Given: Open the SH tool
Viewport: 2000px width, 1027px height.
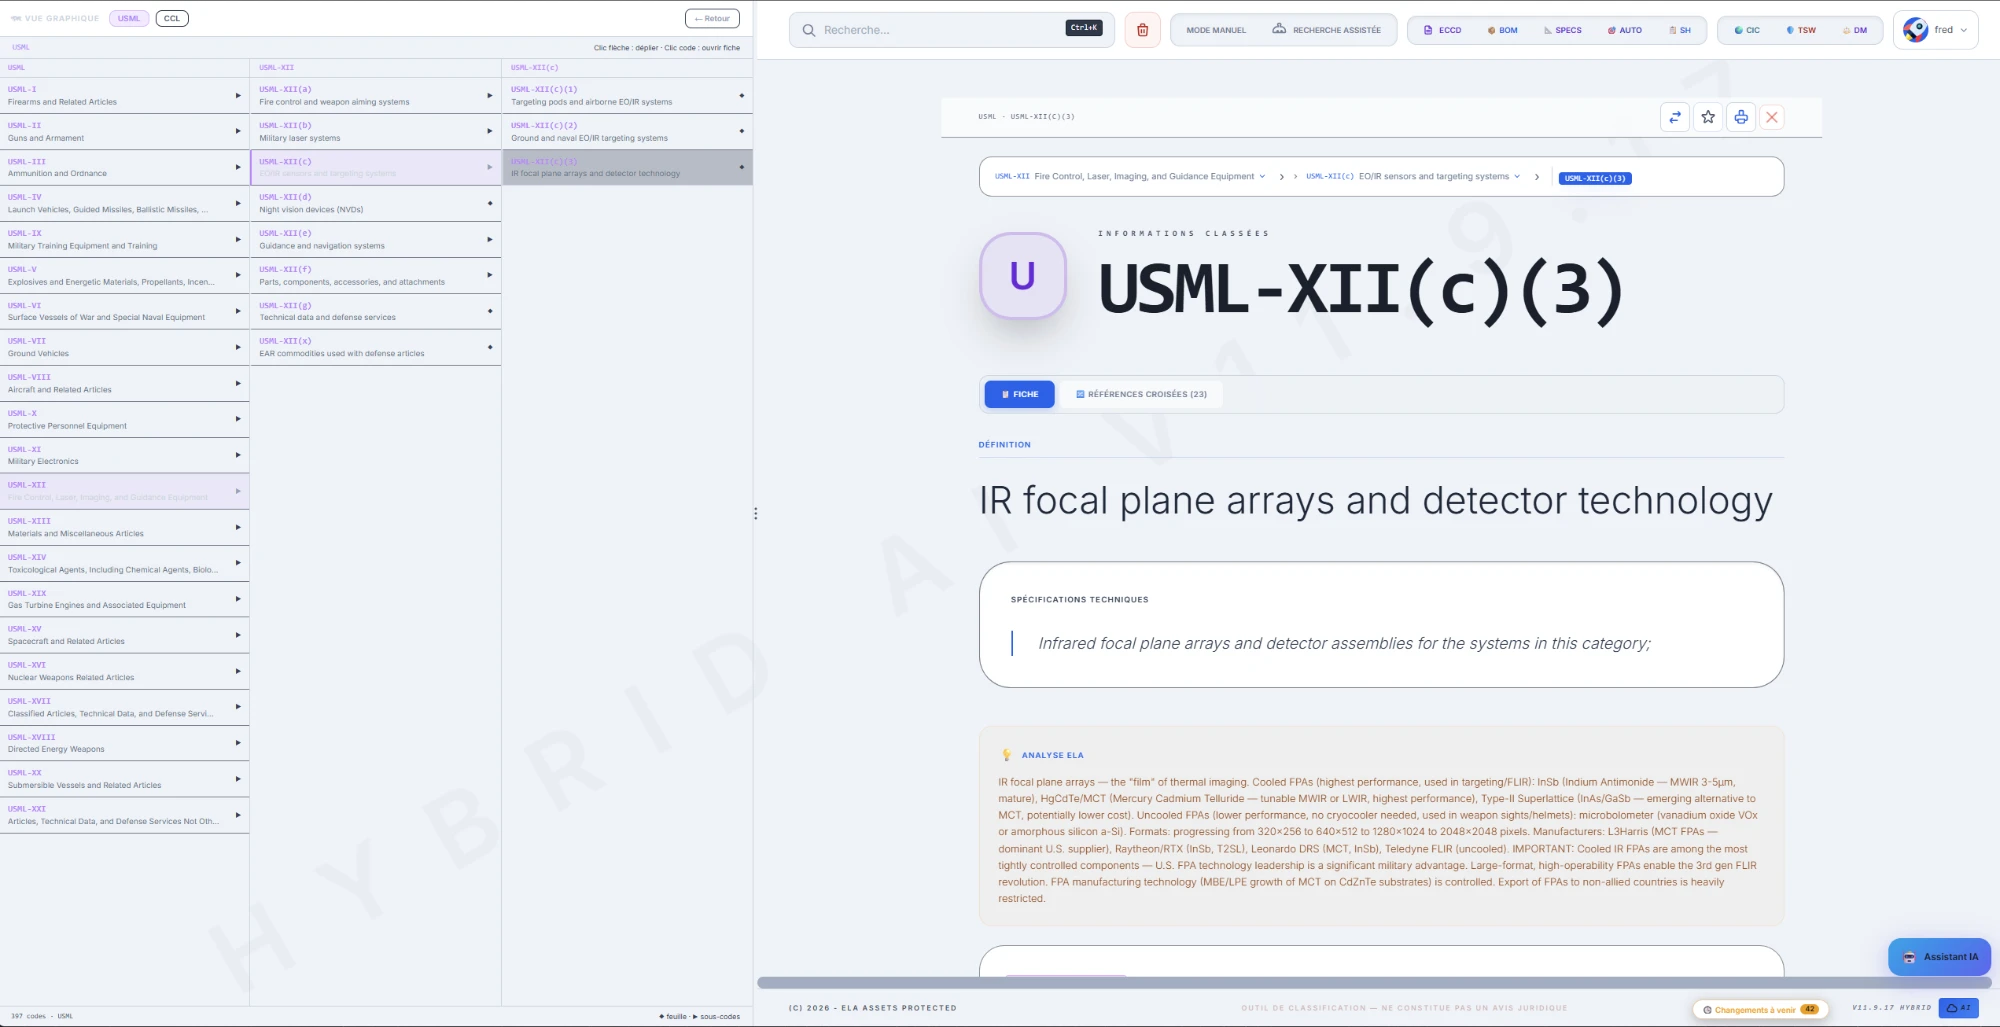Looking at the screenshot, I should click(x=1680, y=30).
